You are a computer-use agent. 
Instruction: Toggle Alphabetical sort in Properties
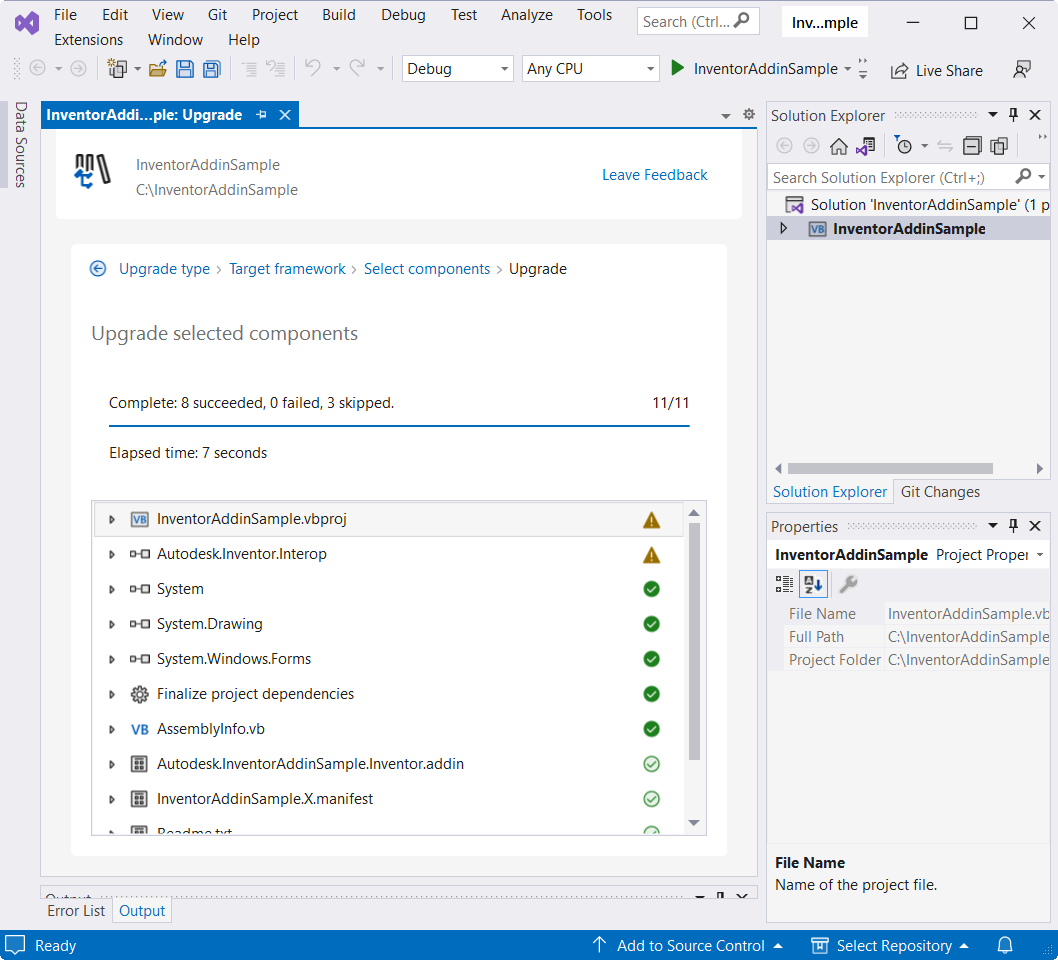tap(813, 584)
